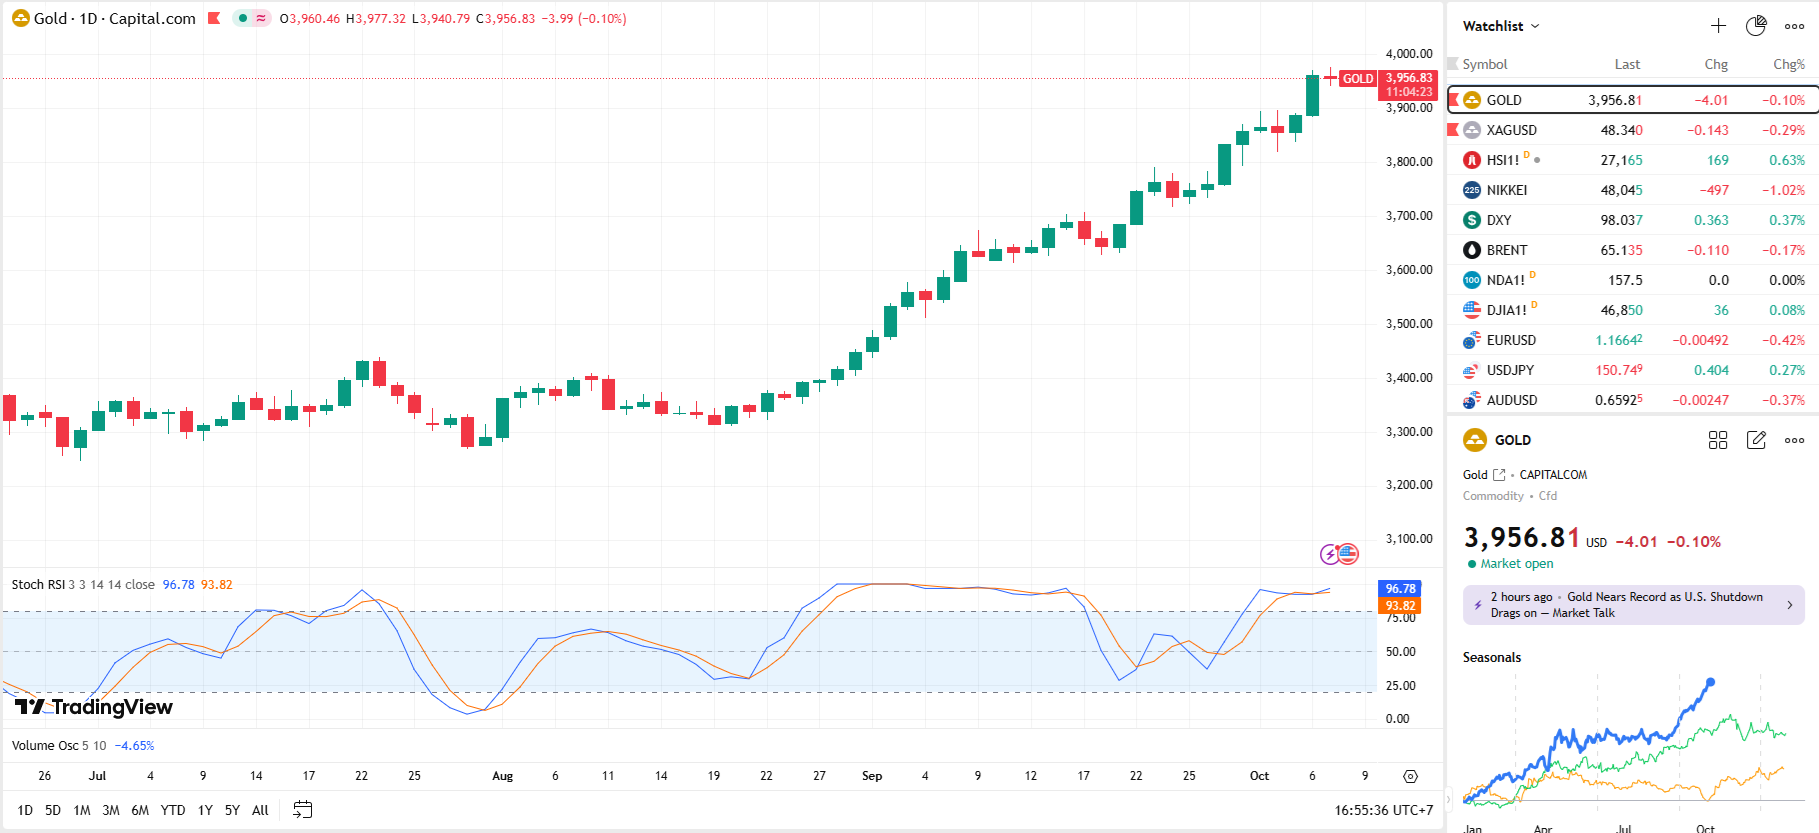Viewport: 1819px width, 833px height.
Task: Click the lightning bolt news event icon
Action: tap(1329, 554)
